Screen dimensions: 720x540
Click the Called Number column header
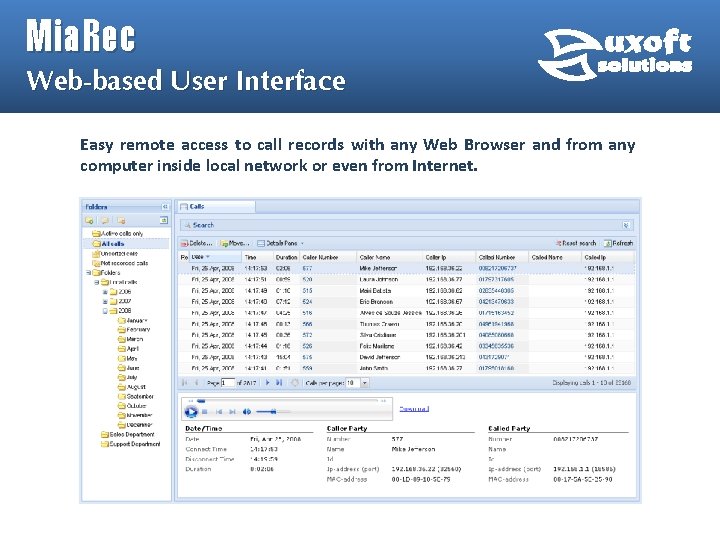tap(502, 257)
